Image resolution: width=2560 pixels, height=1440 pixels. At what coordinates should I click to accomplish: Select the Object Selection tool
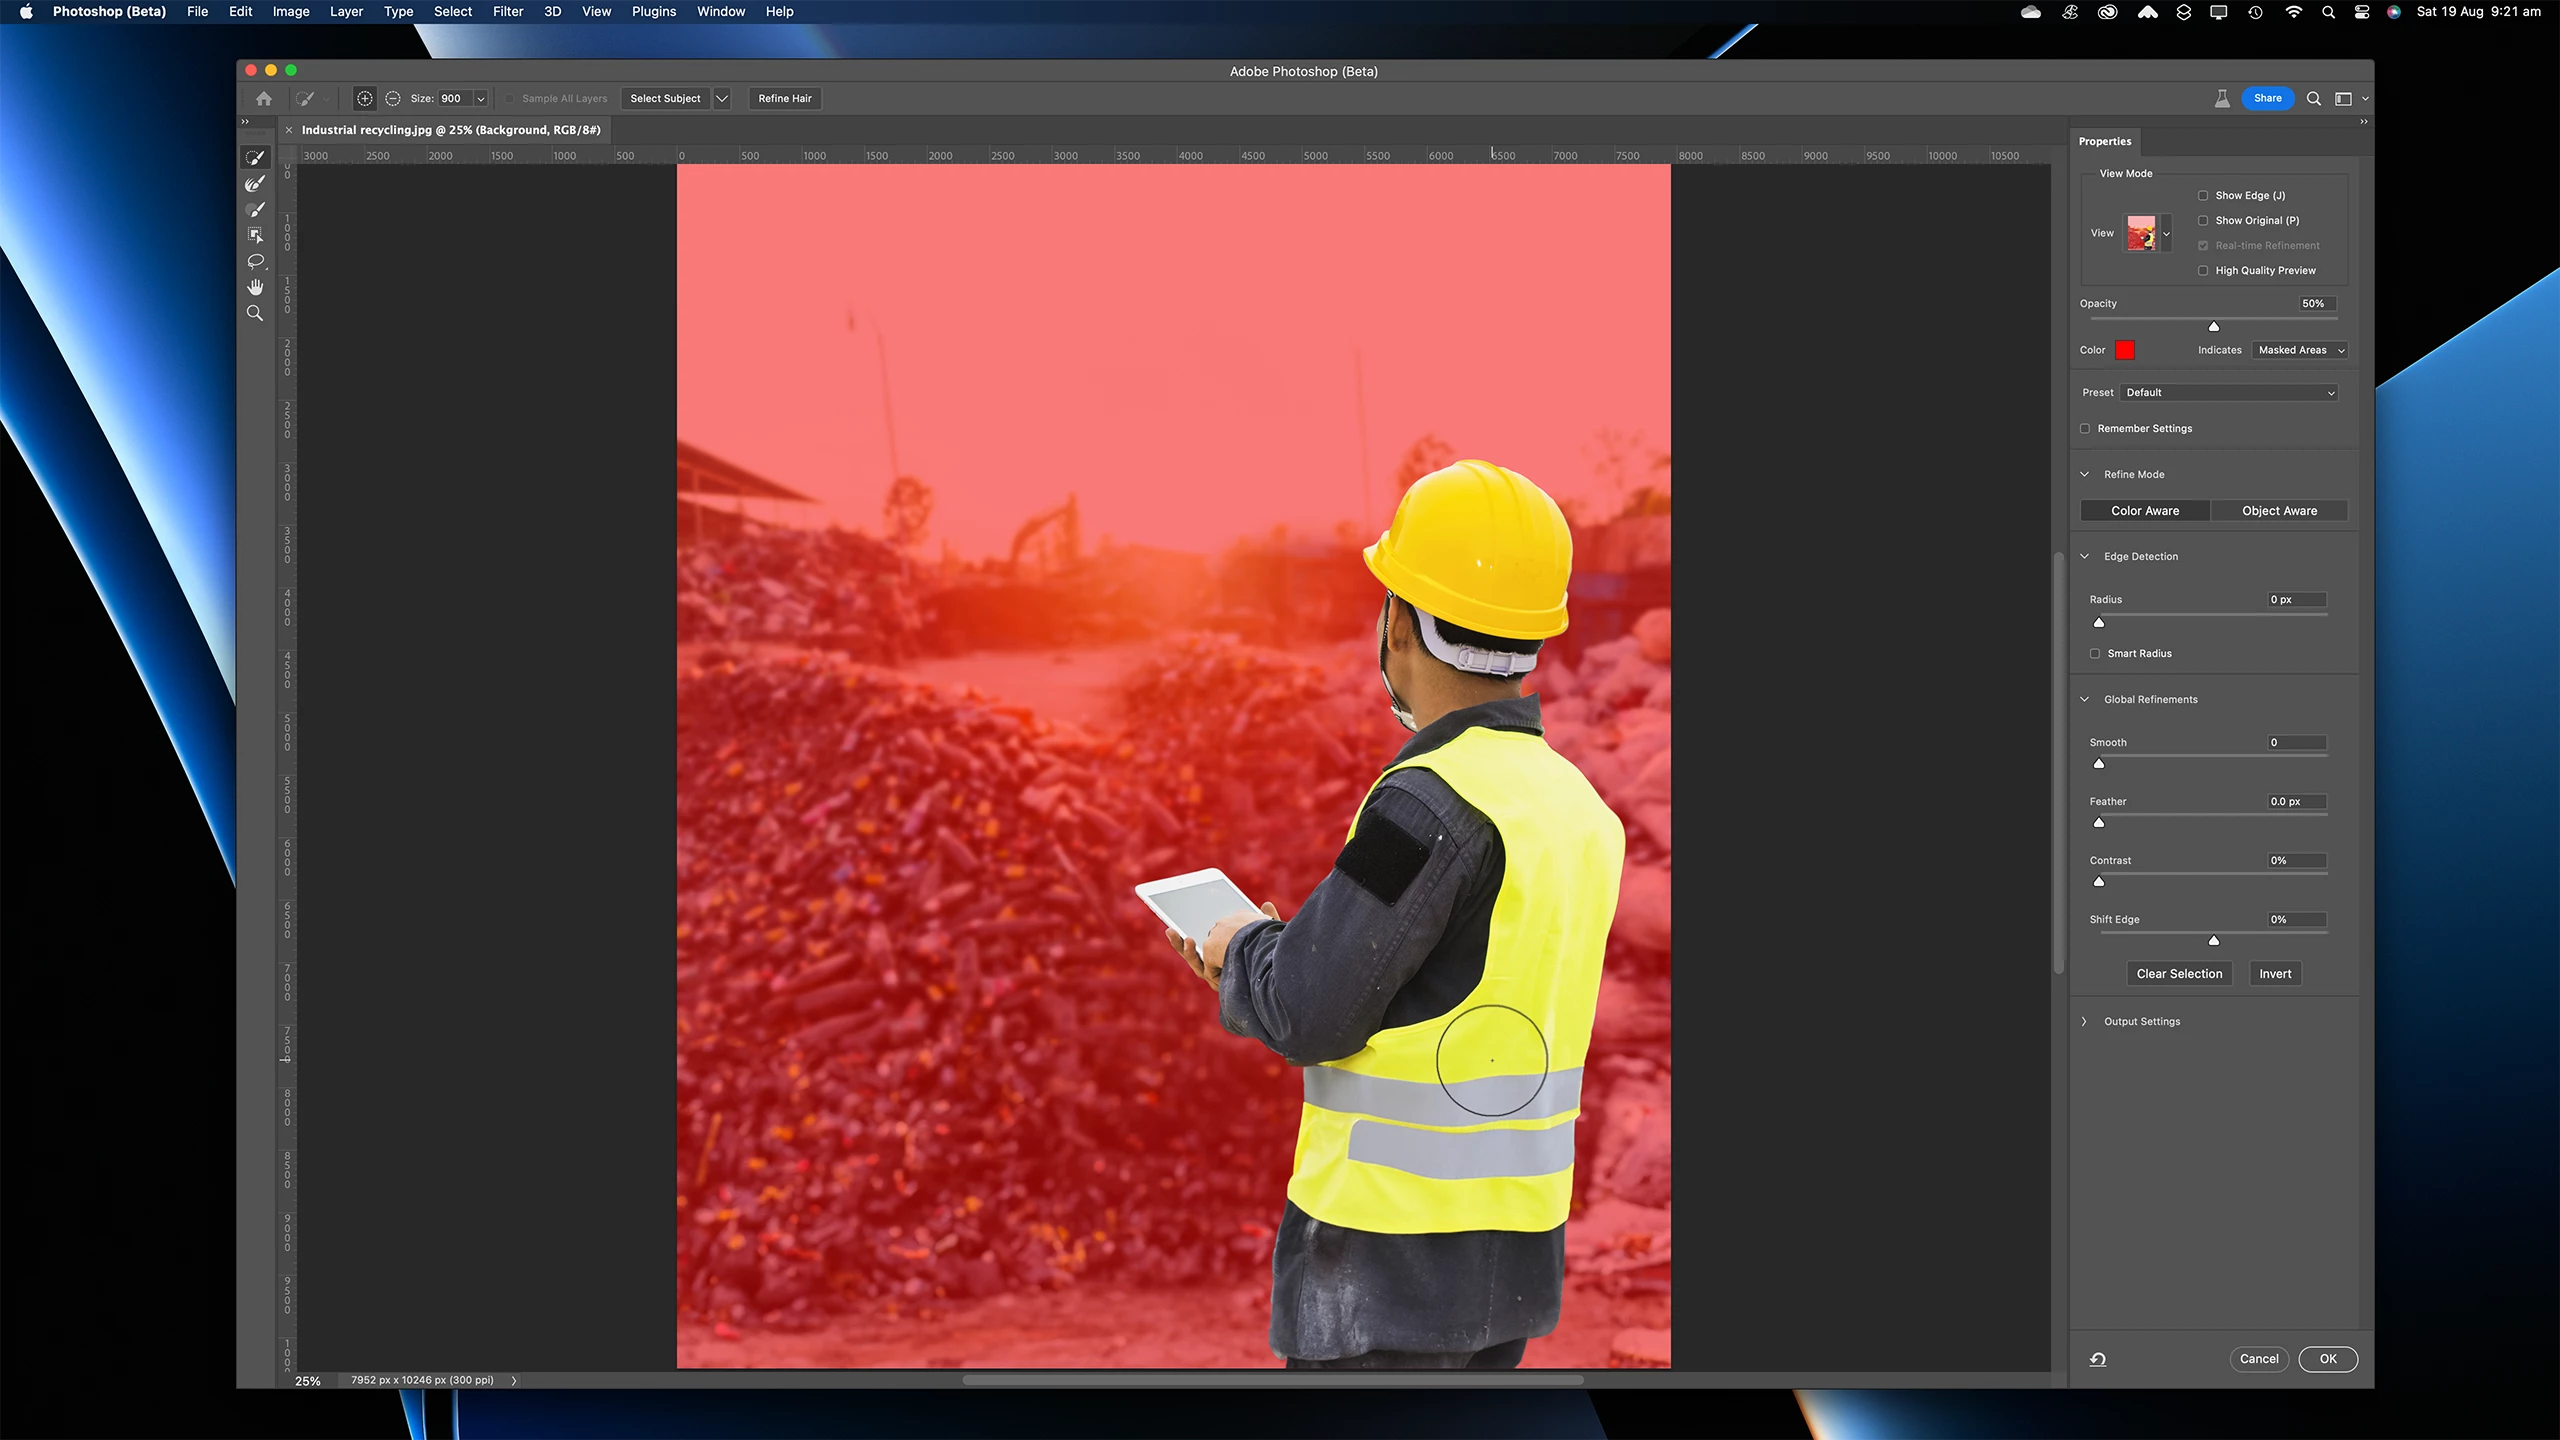(x=255, y=235)
